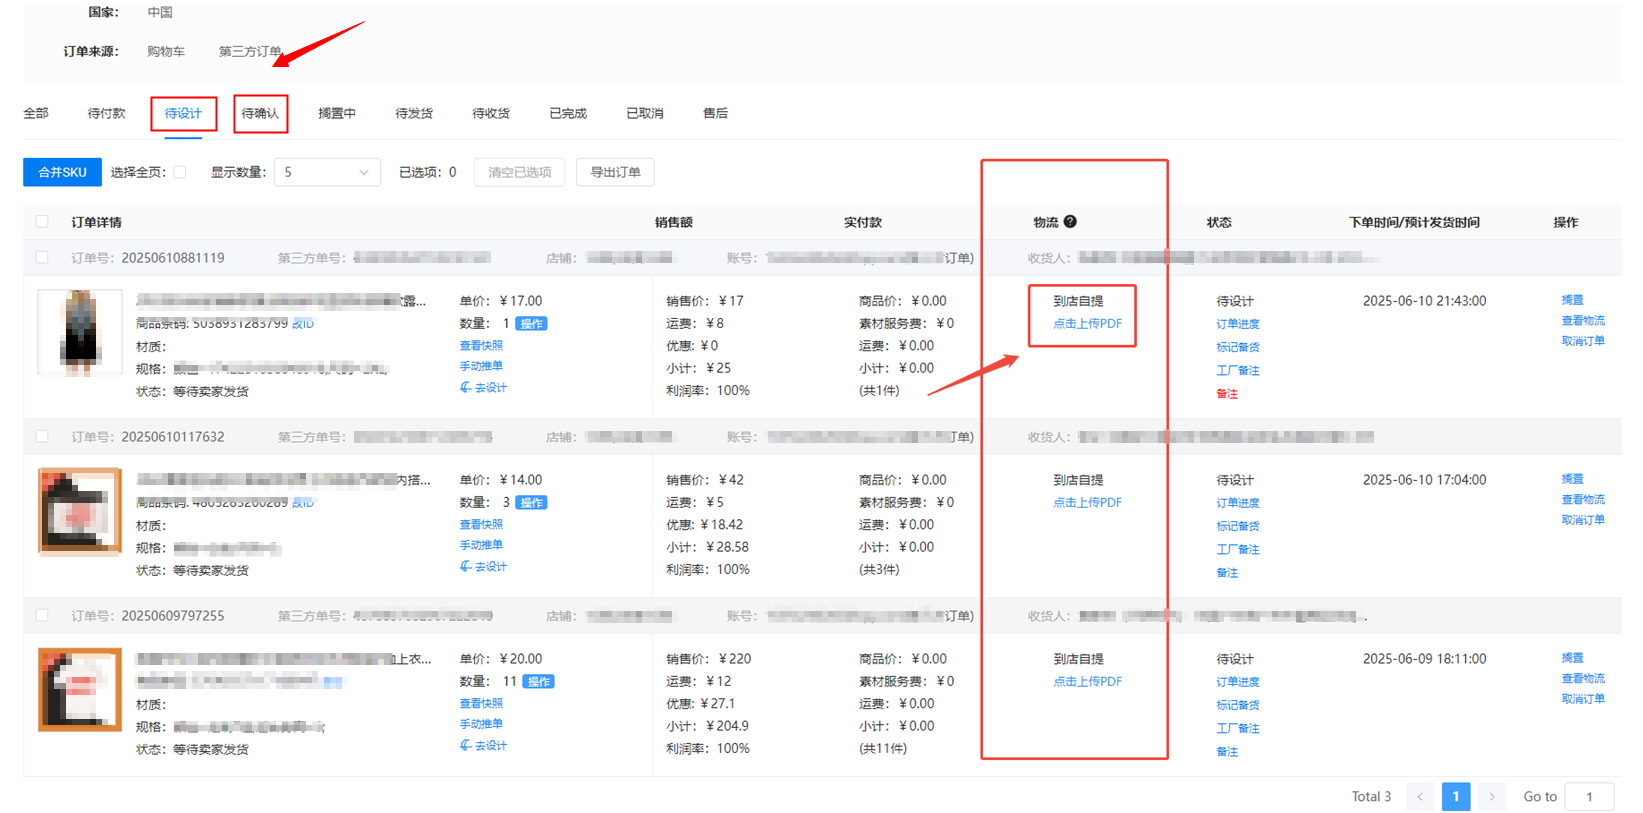Viewport: 1643px width, 813px height.
Task: Open the 显示数量 dropdown
Action: click(326, 172)
